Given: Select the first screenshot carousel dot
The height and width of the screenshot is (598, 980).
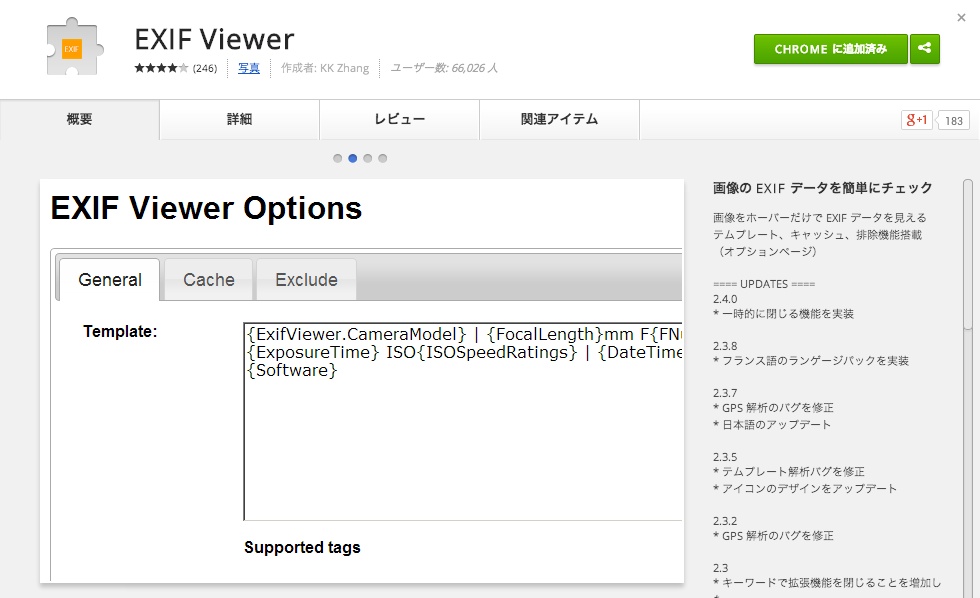Looking at the screenshot, I should (338, 158).
